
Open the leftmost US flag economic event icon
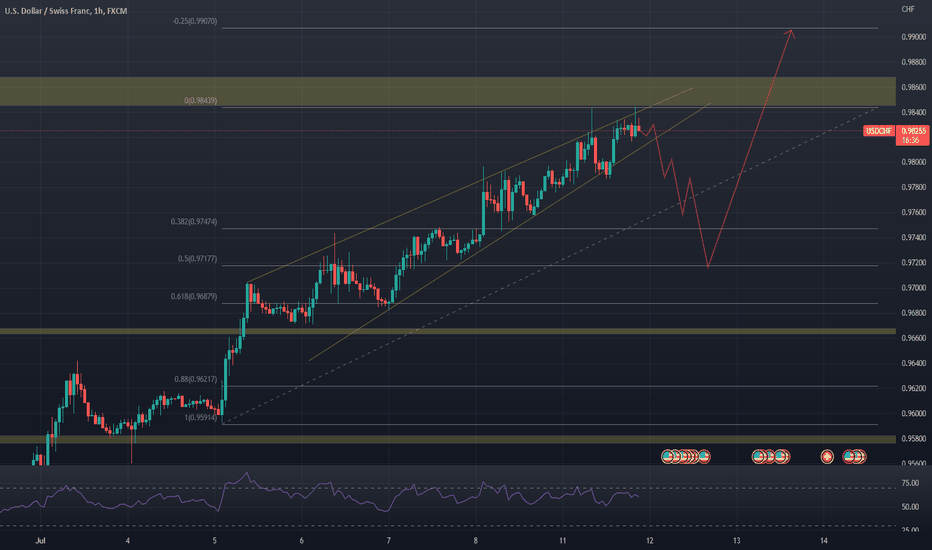pos(667,457)
